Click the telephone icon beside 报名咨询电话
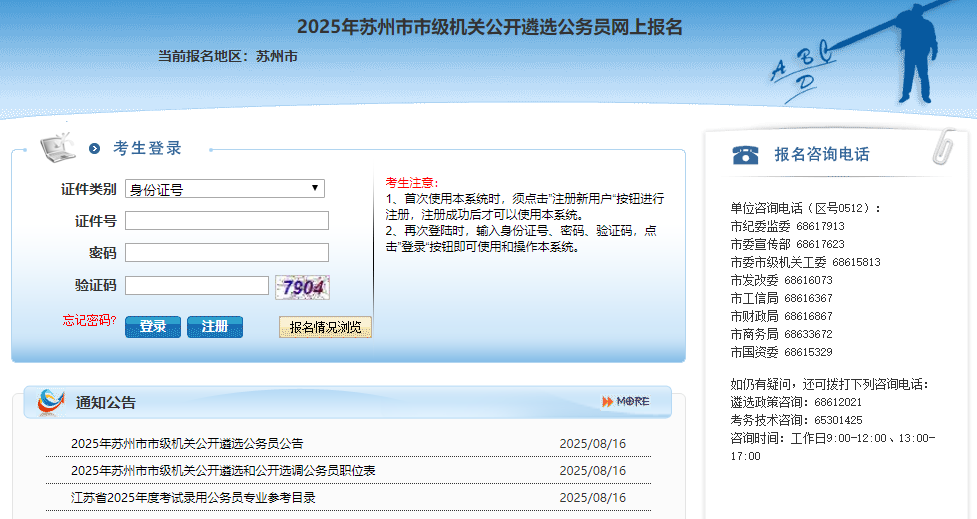The width and height of the screenshot is (977, 519). pyautogui.click(x=745, y=154)
